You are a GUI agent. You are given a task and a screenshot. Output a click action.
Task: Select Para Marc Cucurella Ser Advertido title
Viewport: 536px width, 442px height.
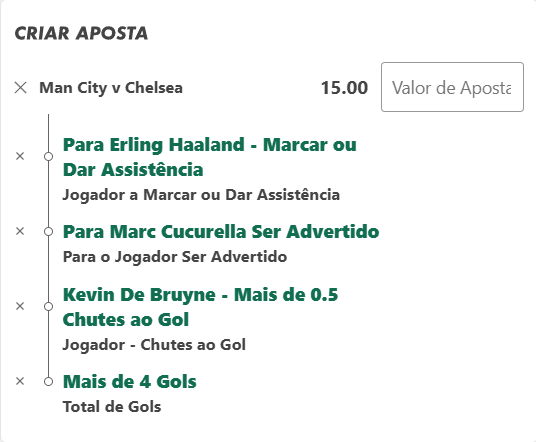coord(221,231)
